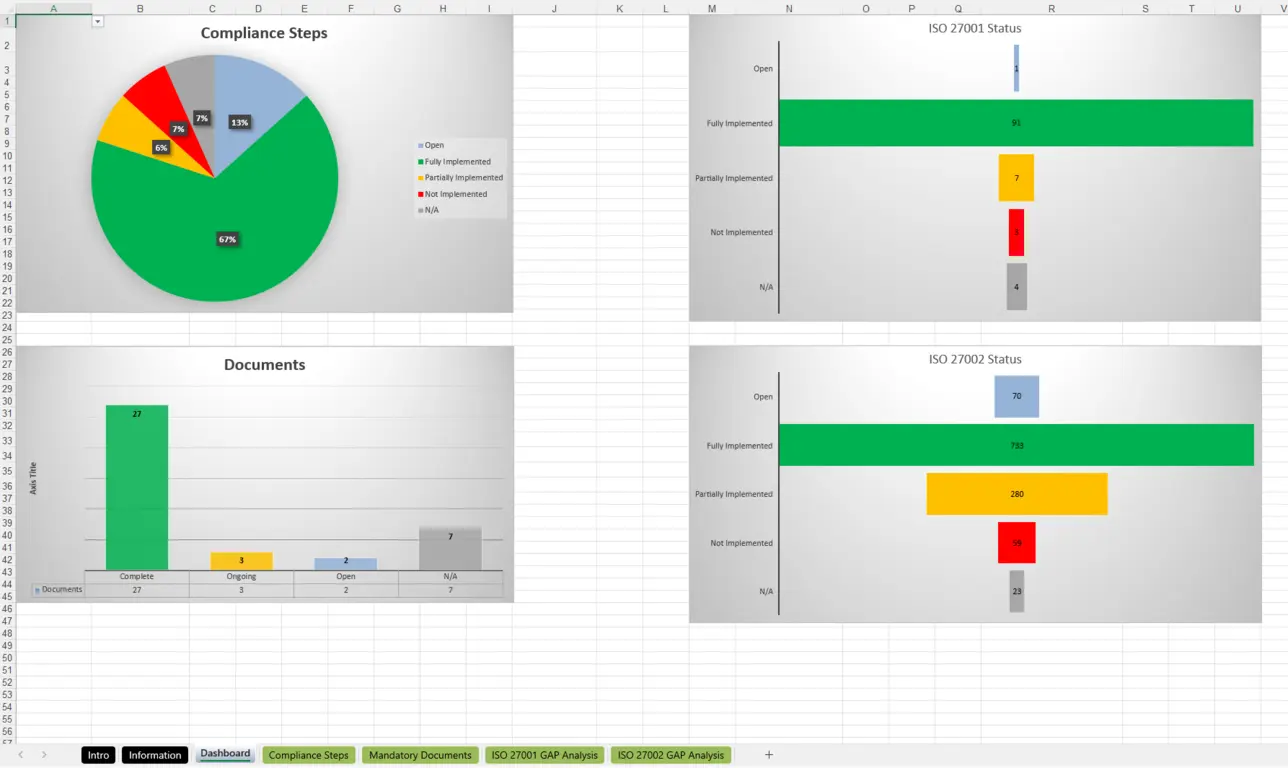Switch to ISO 27002 GAP Analysis sheet
The height and width of the screenshot is (768, 1288).
click(x=671, y=755)
